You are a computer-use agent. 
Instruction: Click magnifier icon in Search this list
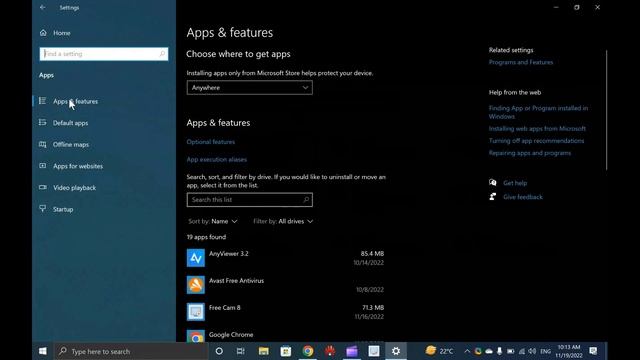click(306, 200)
